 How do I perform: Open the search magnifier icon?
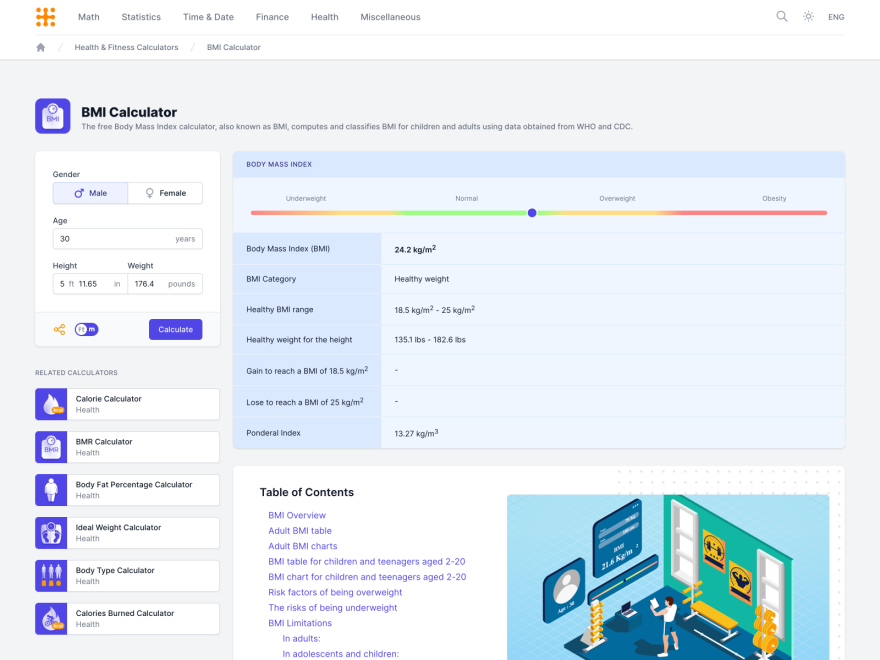point(781,16)
